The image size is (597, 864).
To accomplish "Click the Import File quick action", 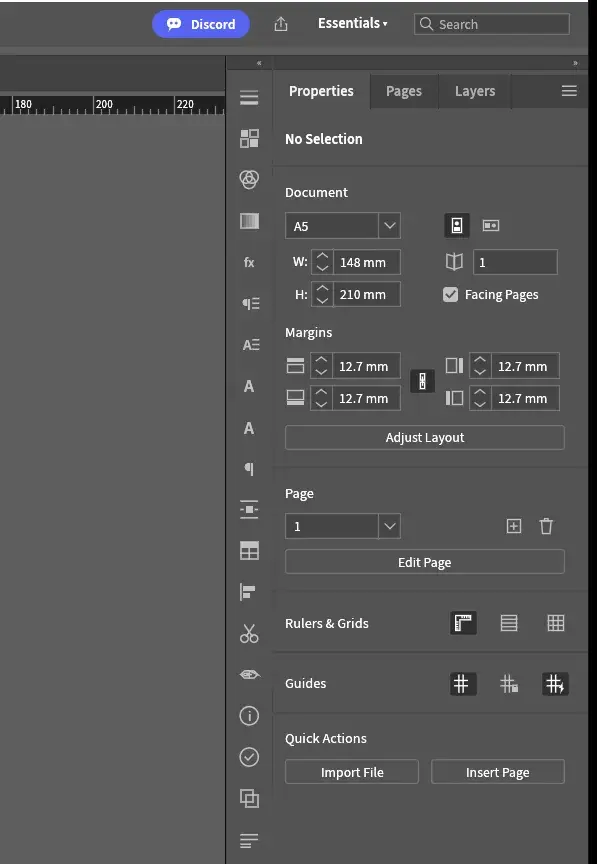I will click(352, 772).
